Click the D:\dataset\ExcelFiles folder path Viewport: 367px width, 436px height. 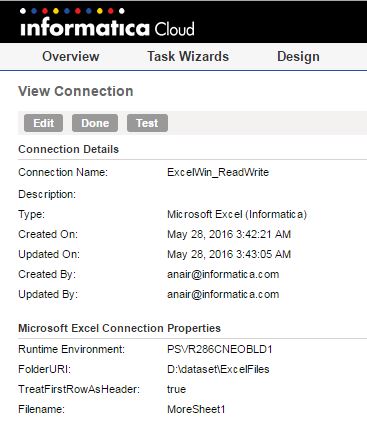click(x=218, y=369)
